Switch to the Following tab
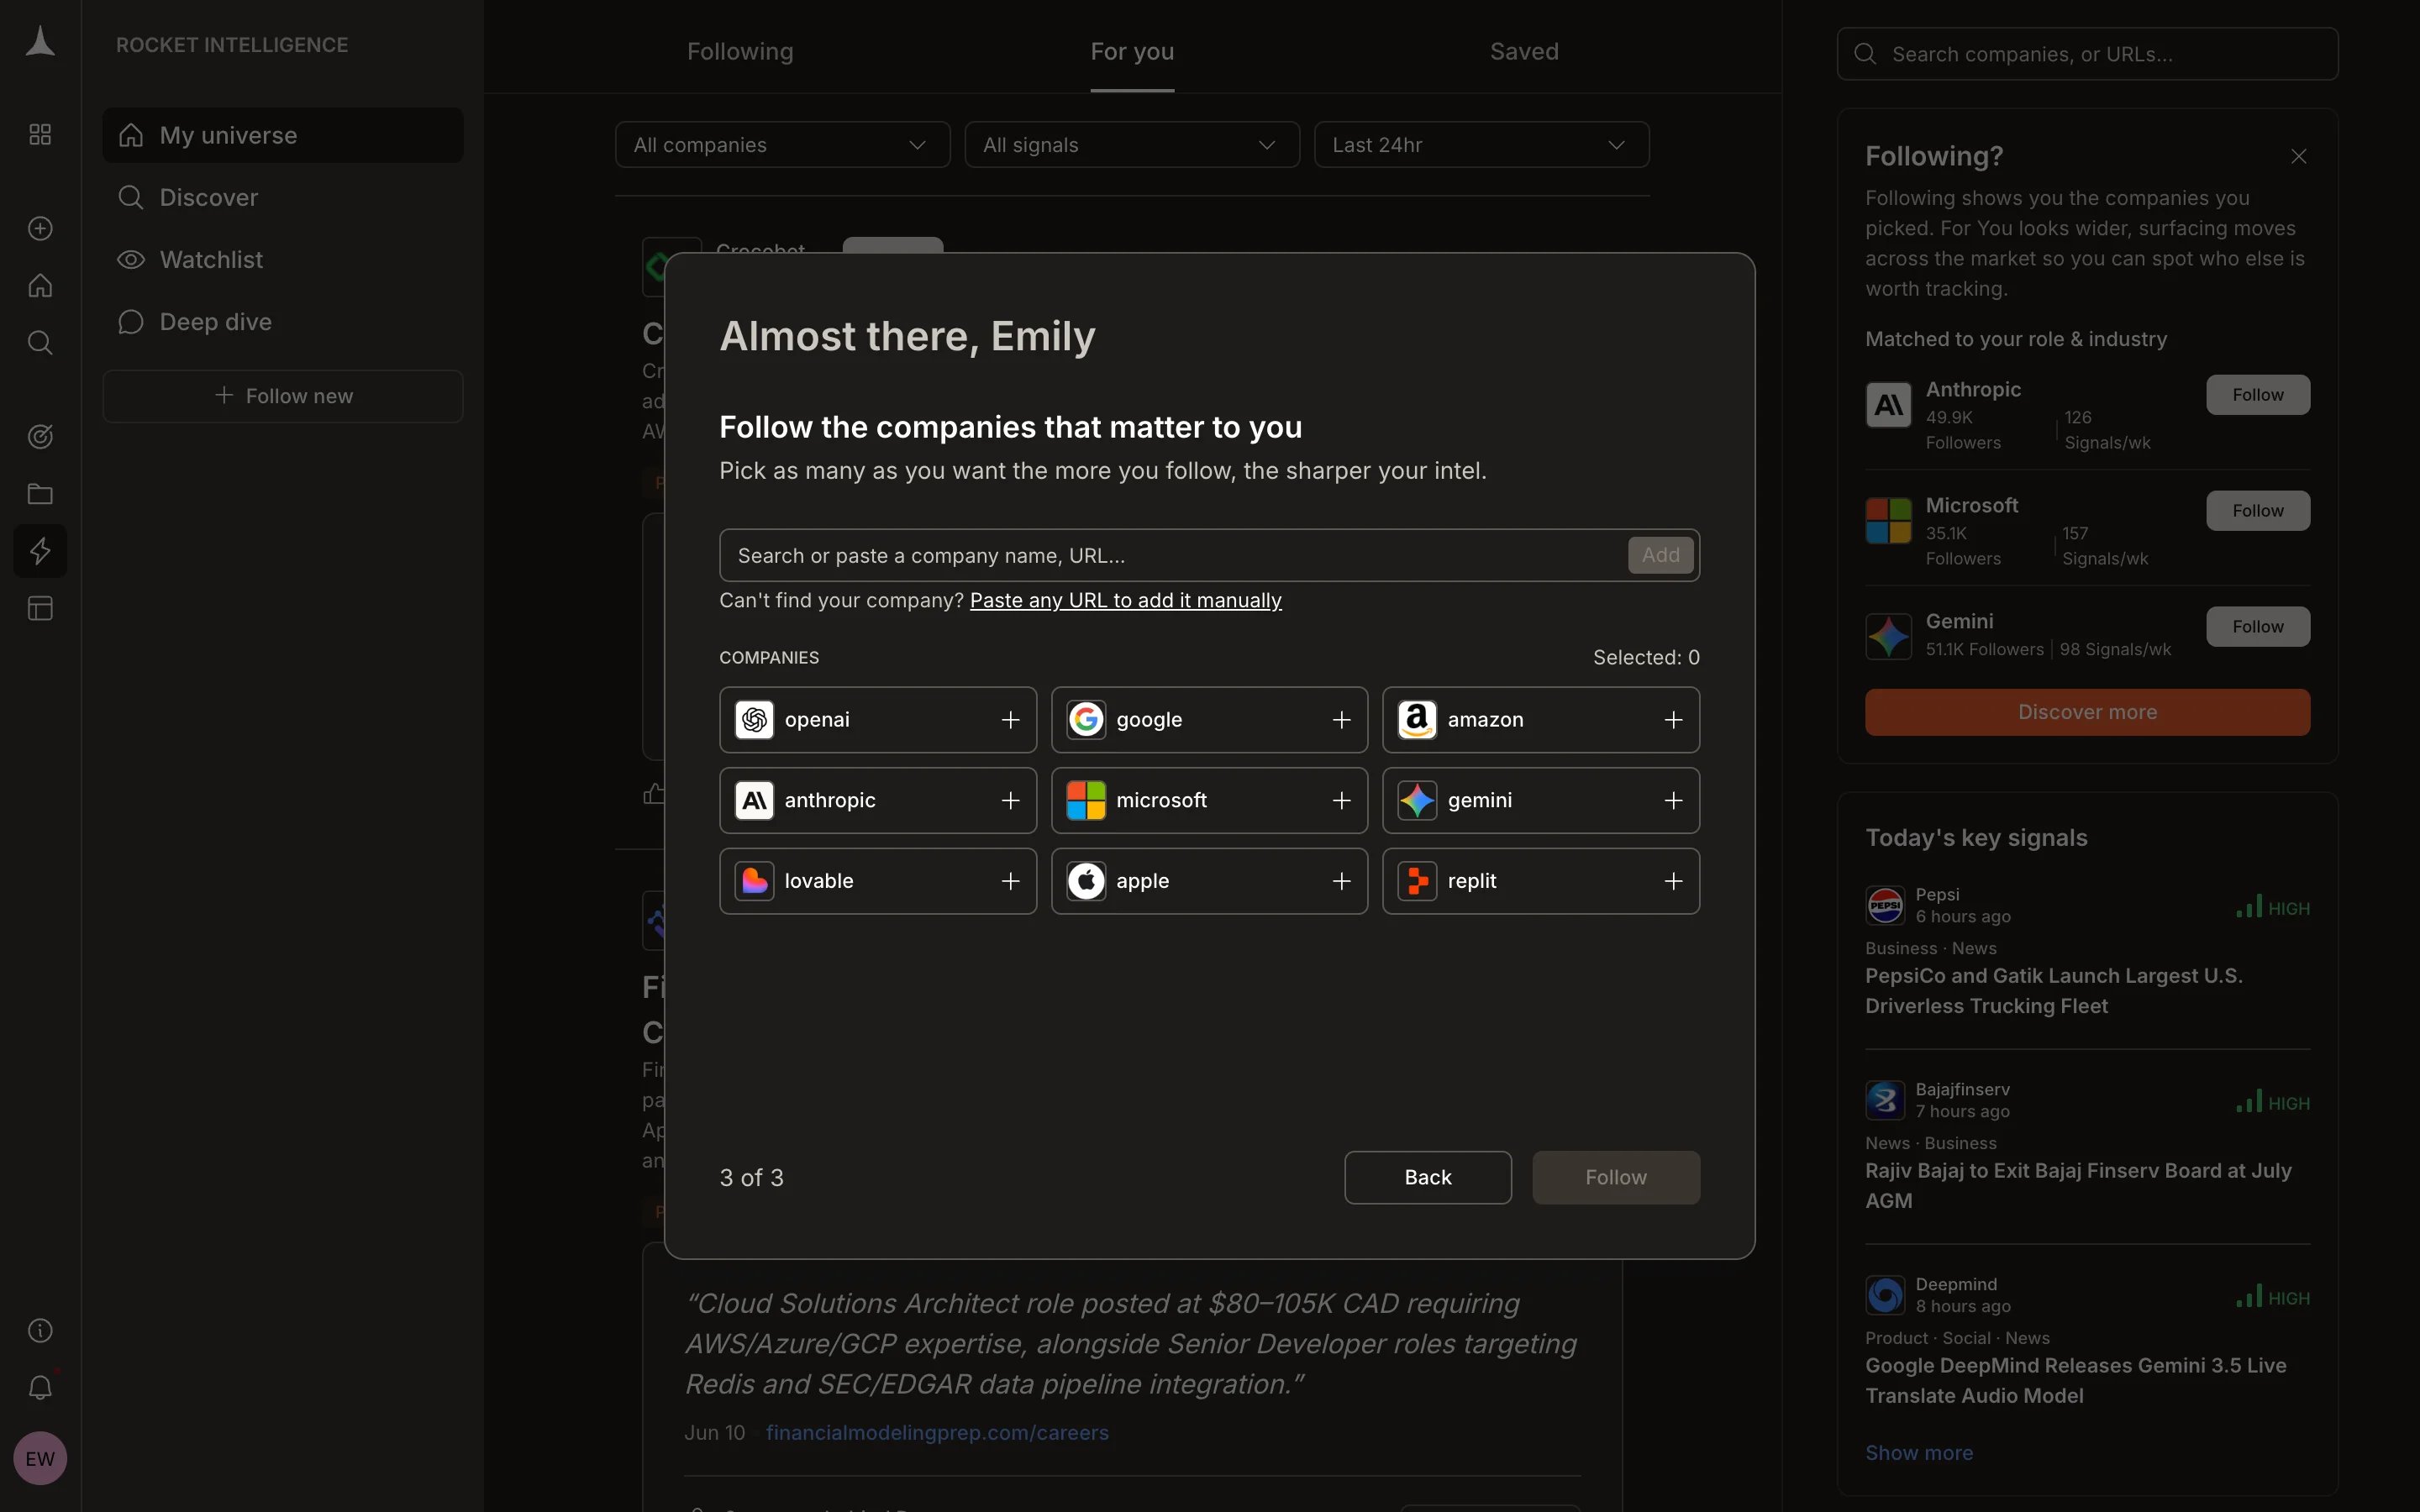The height and width of the screenshot is (1512, 2420). point(740,51)
